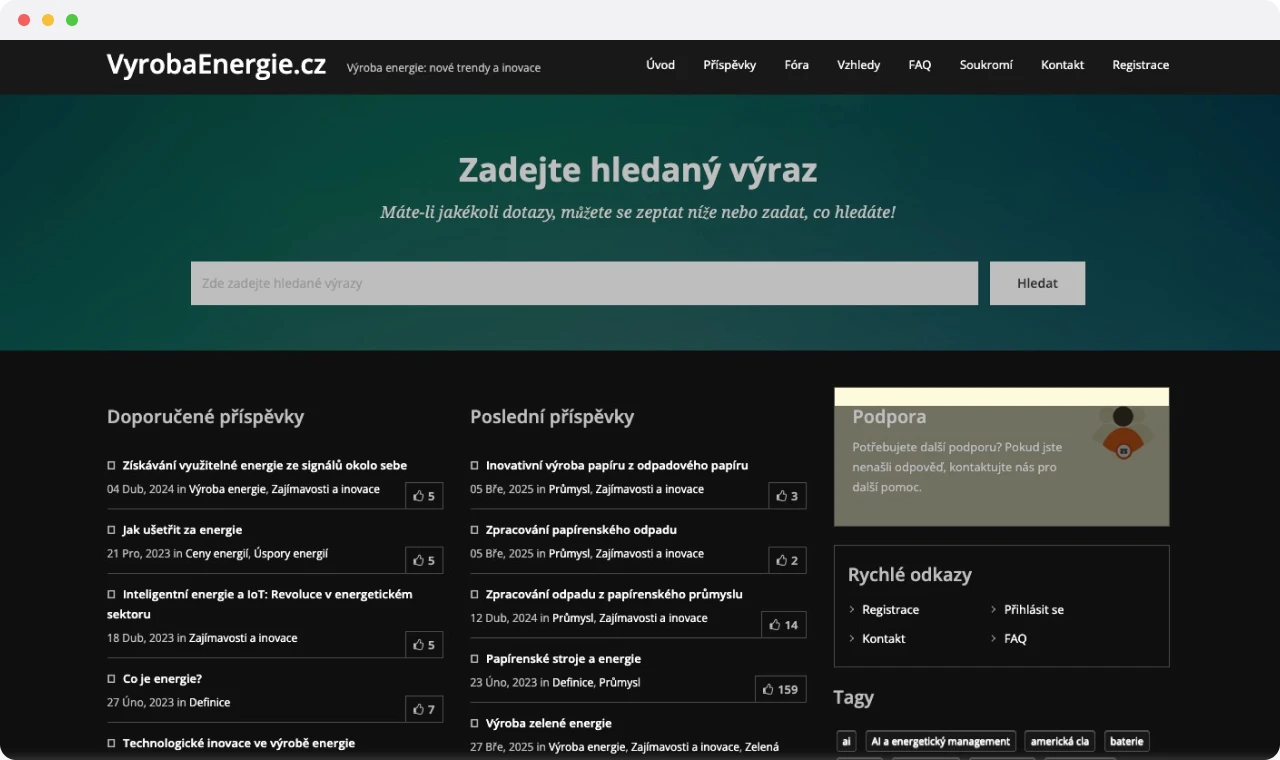
Task: Click the 'ai' tag
Action: click(x=846, y=741)
